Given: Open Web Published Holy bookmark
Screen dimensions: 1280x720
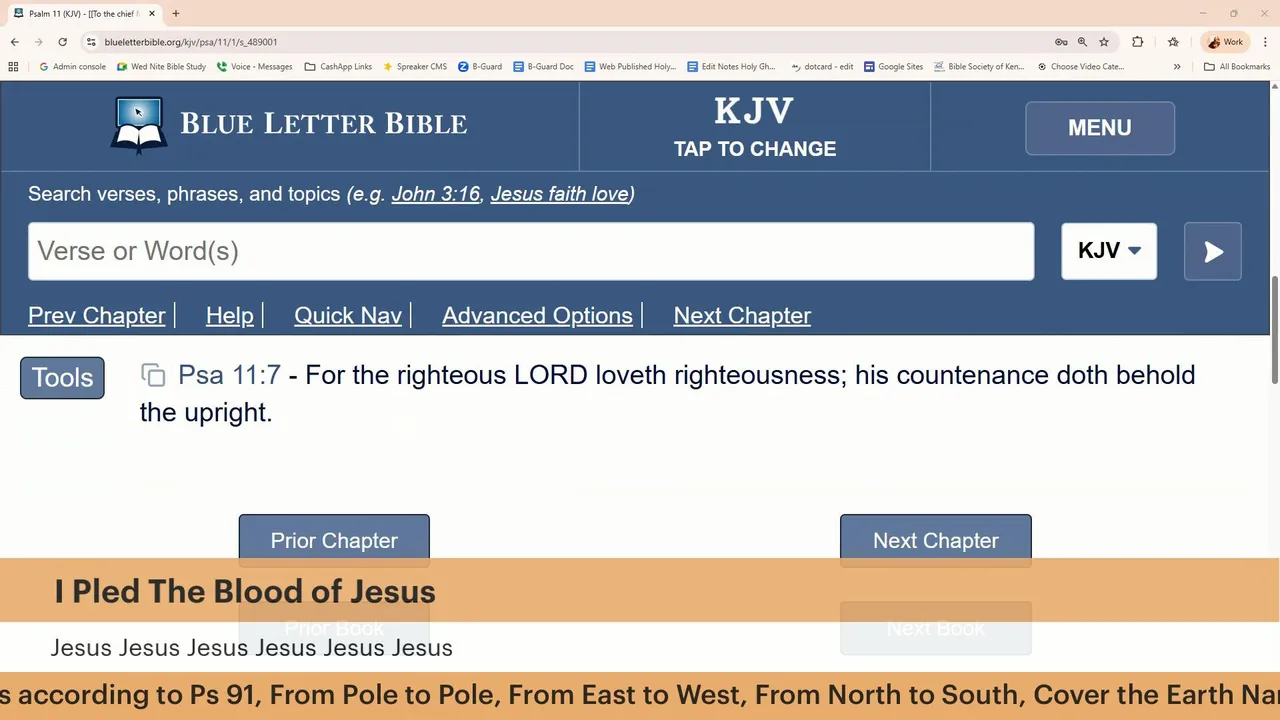Looking at the screenshot, I should pyautogui.click(x=630, y=67).
